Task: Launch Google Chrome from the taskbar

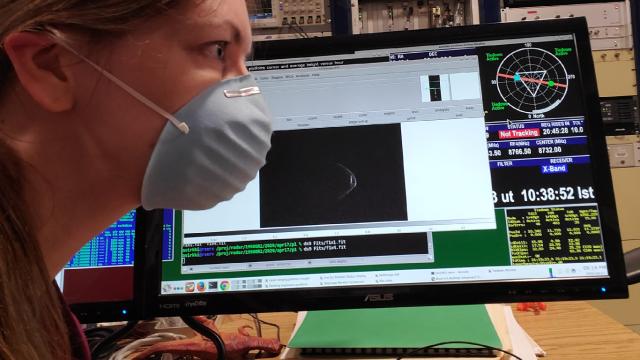Action: coord(224,286)
